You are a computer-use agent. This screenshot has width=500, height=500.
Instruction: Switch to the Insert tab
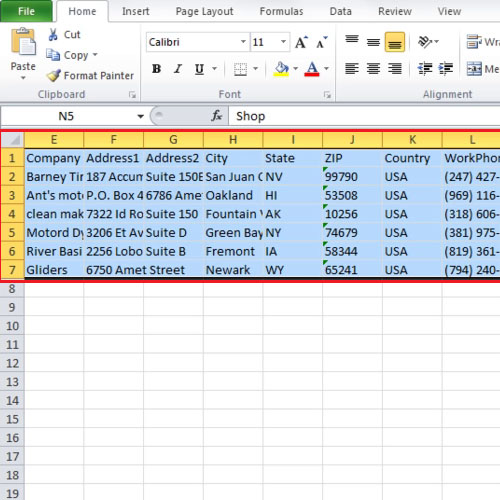[135, 11]
